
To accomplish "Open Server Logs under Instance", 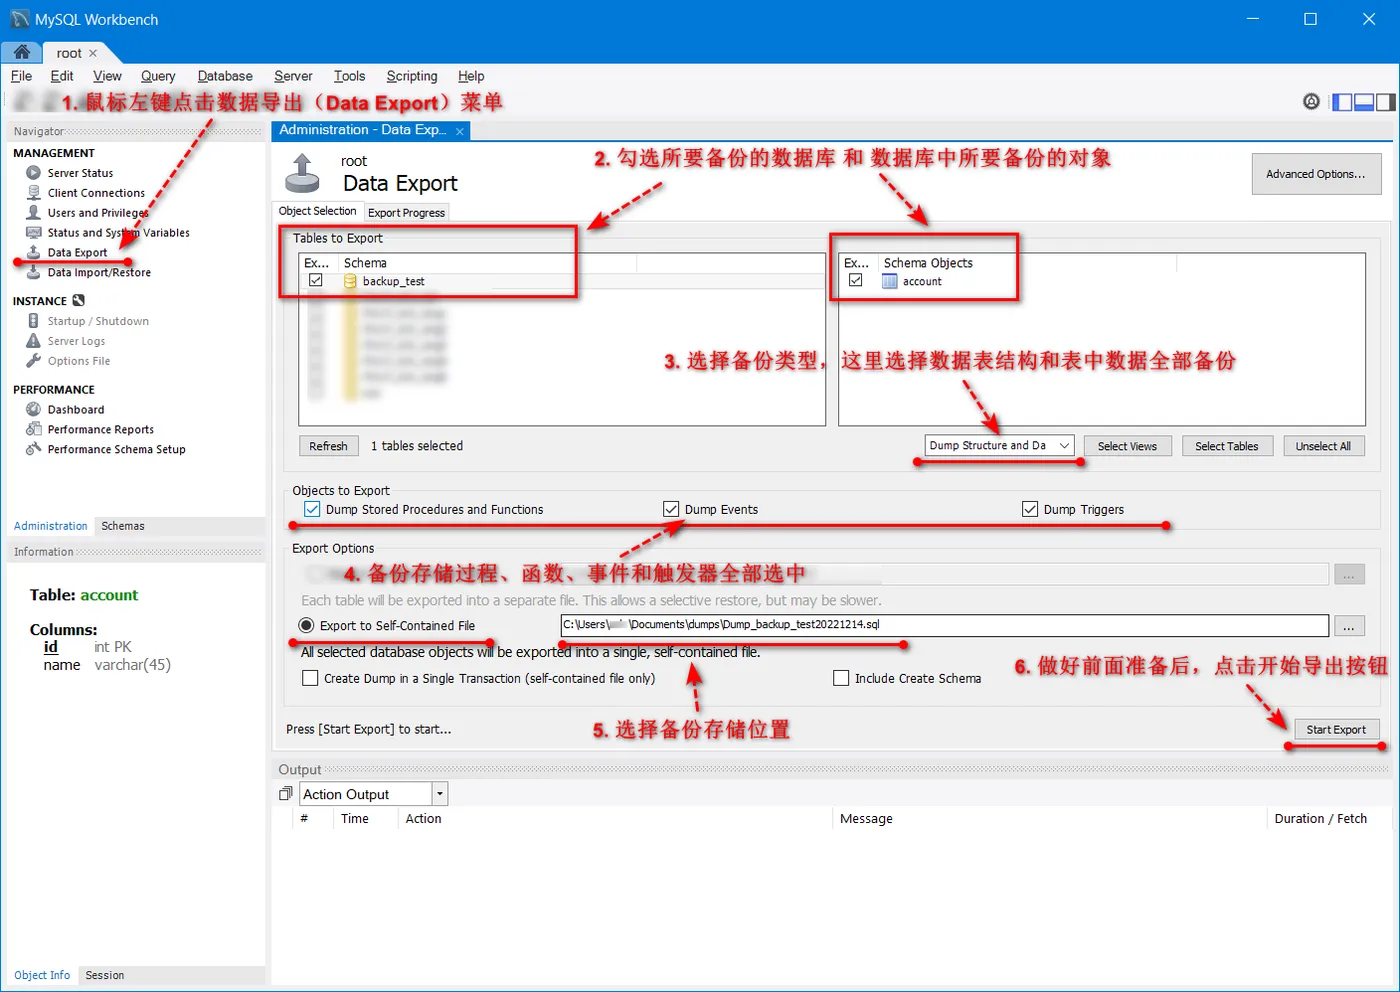I will click(76, 341).
